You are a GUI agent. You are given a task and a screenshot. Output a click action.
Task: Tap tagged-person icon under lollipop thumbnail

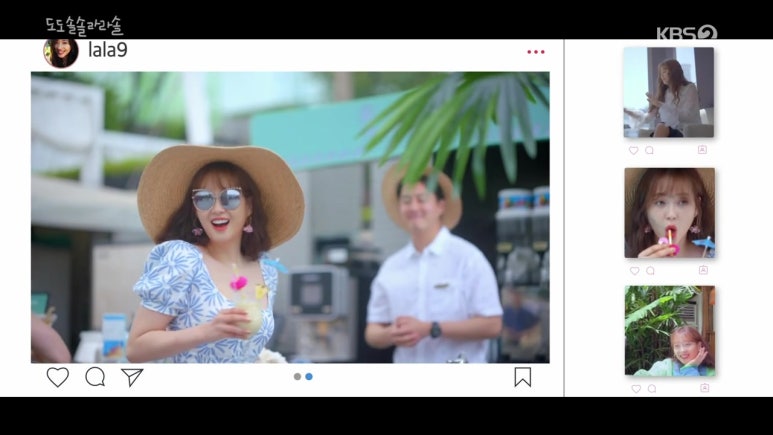(703, 270)
